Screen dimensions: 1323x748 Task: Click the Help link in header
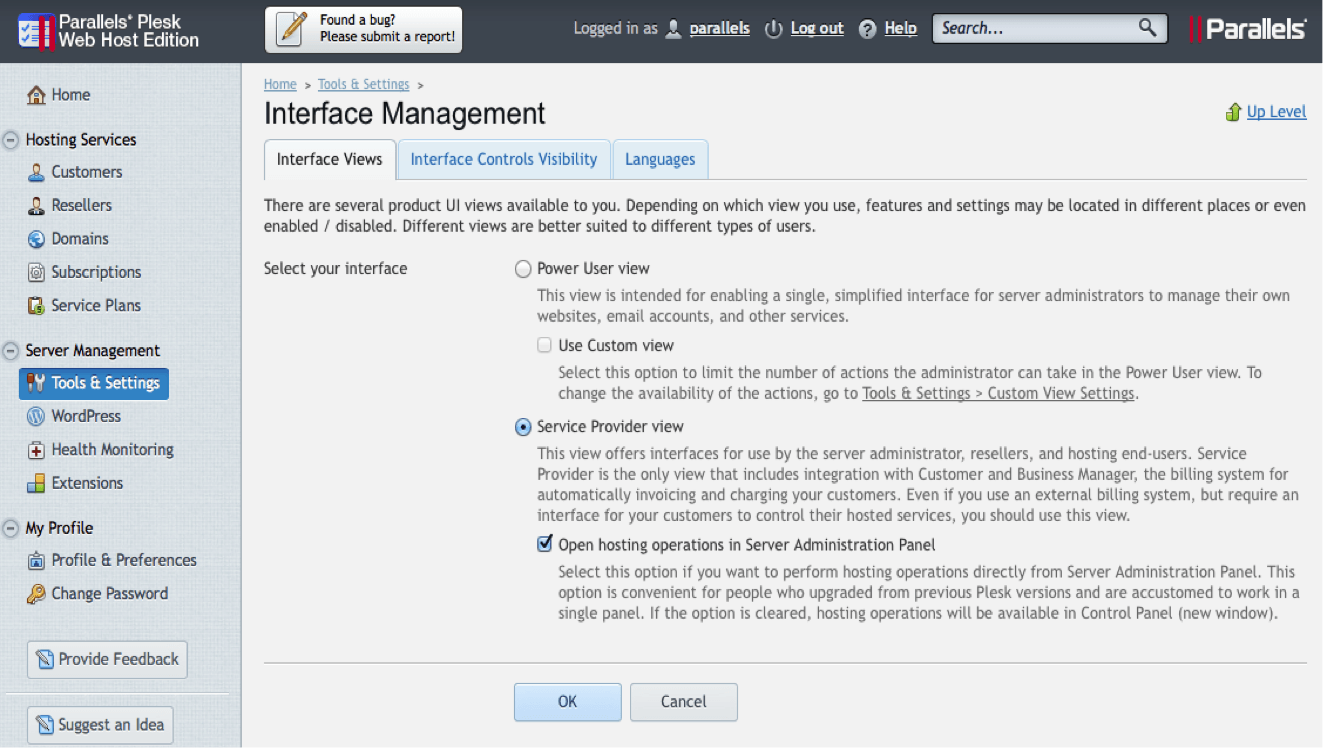(x=900, y=29)
